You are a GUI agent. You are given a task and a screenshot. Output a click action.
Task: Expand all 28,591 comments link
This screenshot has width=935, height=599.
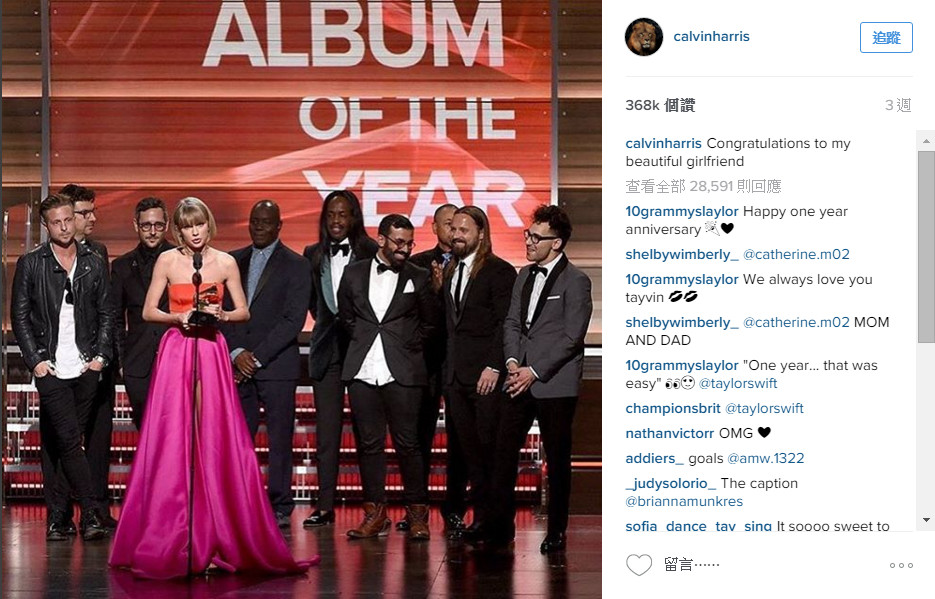pyautogui.click(x=703, y=187)
